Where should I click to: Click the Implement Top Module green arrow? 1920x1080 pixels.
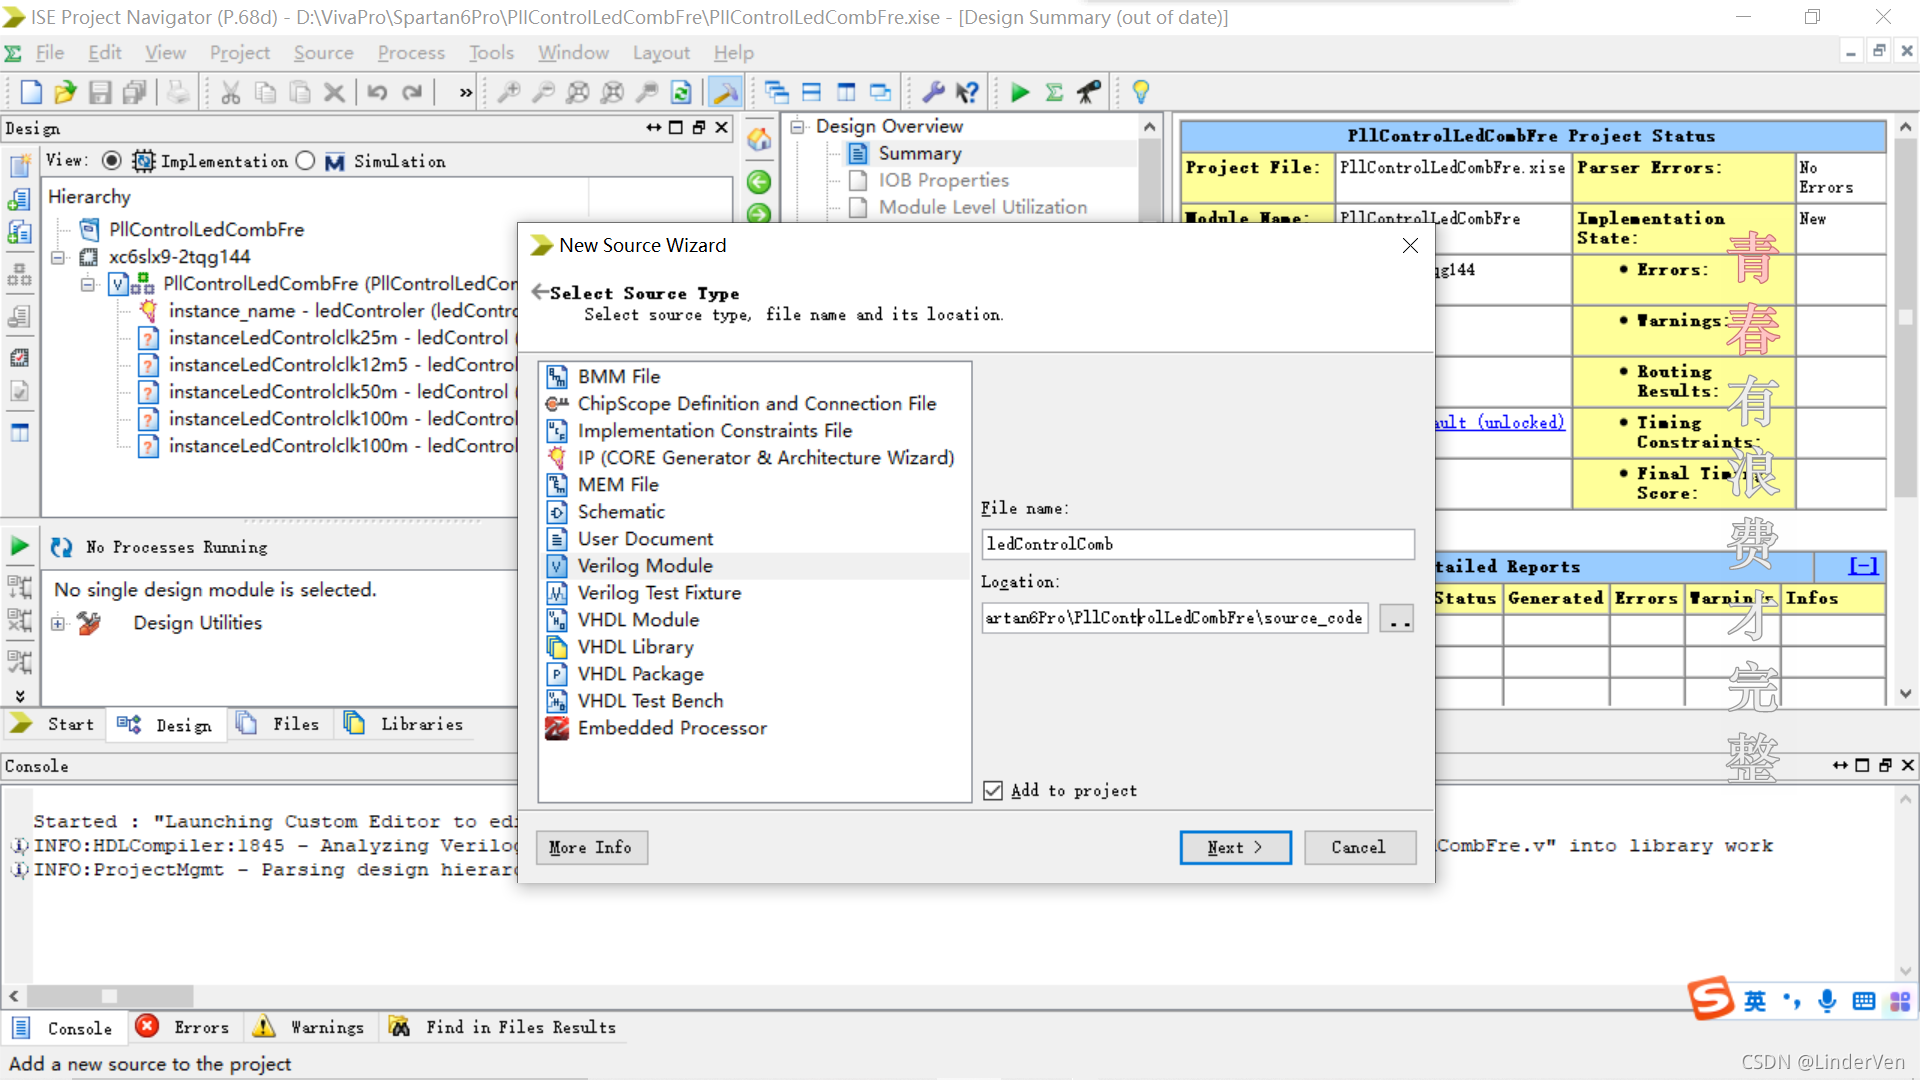click(x=1019, y=93)
